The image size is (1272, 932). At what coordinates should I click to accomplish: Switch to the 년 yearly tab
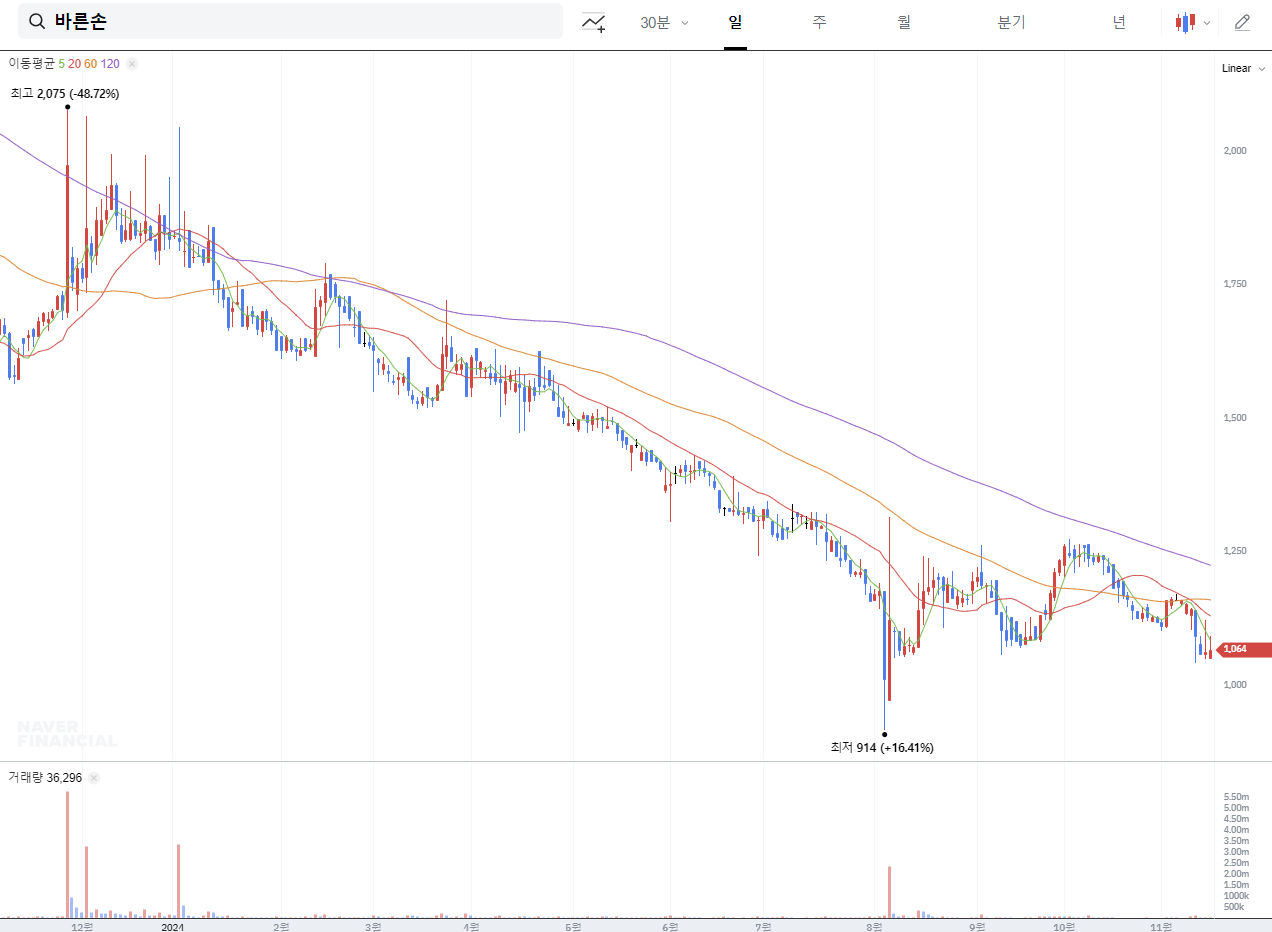(x=1119, y=22)
